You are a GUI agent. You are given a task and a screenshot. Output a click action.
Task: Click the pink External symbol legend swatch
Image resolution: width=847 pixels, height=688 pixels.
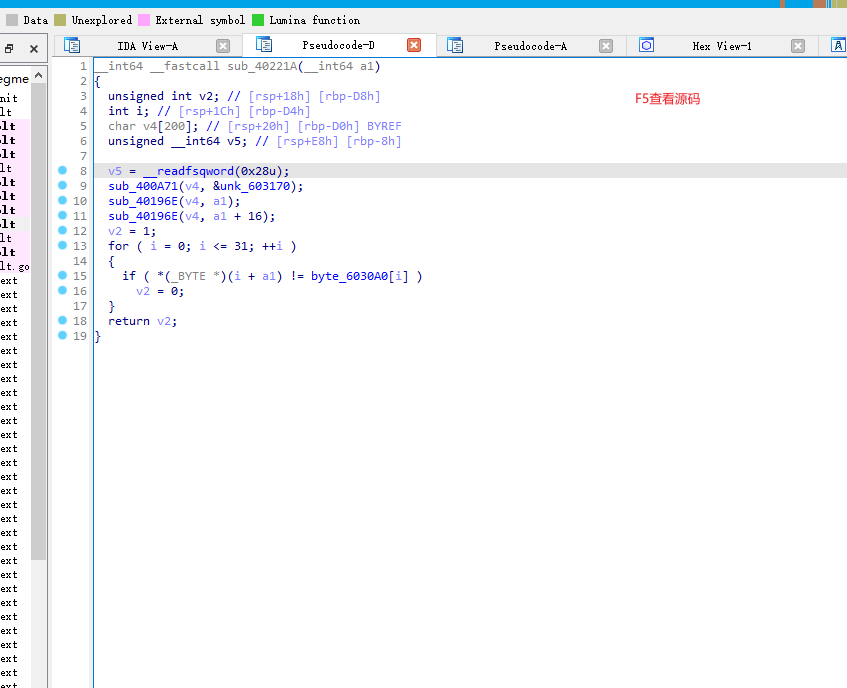(144, 21)
